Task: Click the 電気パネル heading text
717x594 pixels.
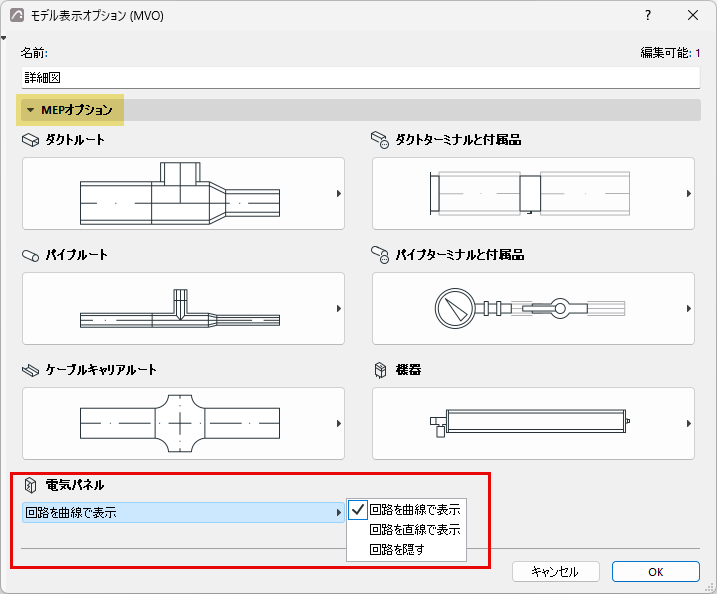Action: click(x=75, y=485)
